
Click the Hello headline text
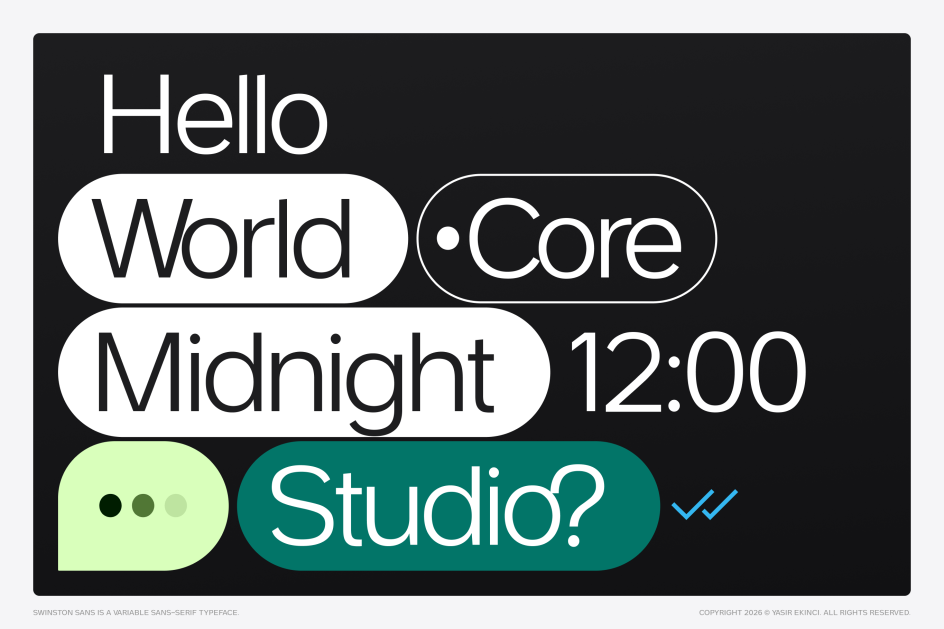coord(215,114)
